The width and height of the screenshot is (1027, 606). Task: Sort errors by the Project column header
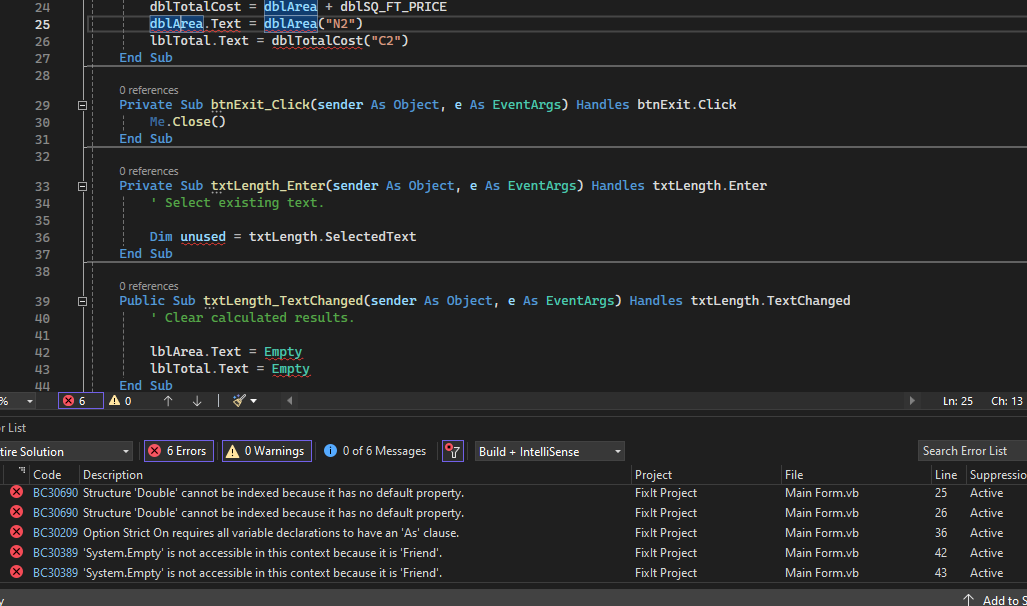click(x=654, y=475)
